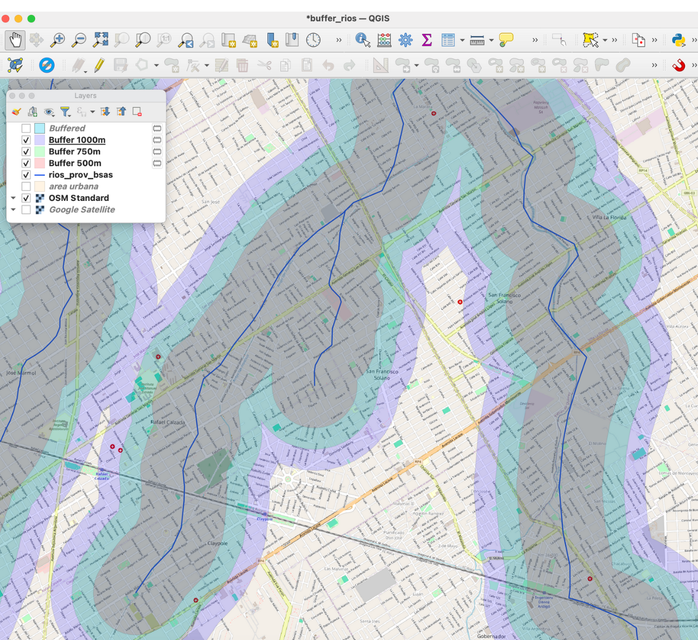Enable the Google Satellite layer checkbox
Image resolution: width=698 pixels, height=640 pixels.
click(x=26, y=210)
